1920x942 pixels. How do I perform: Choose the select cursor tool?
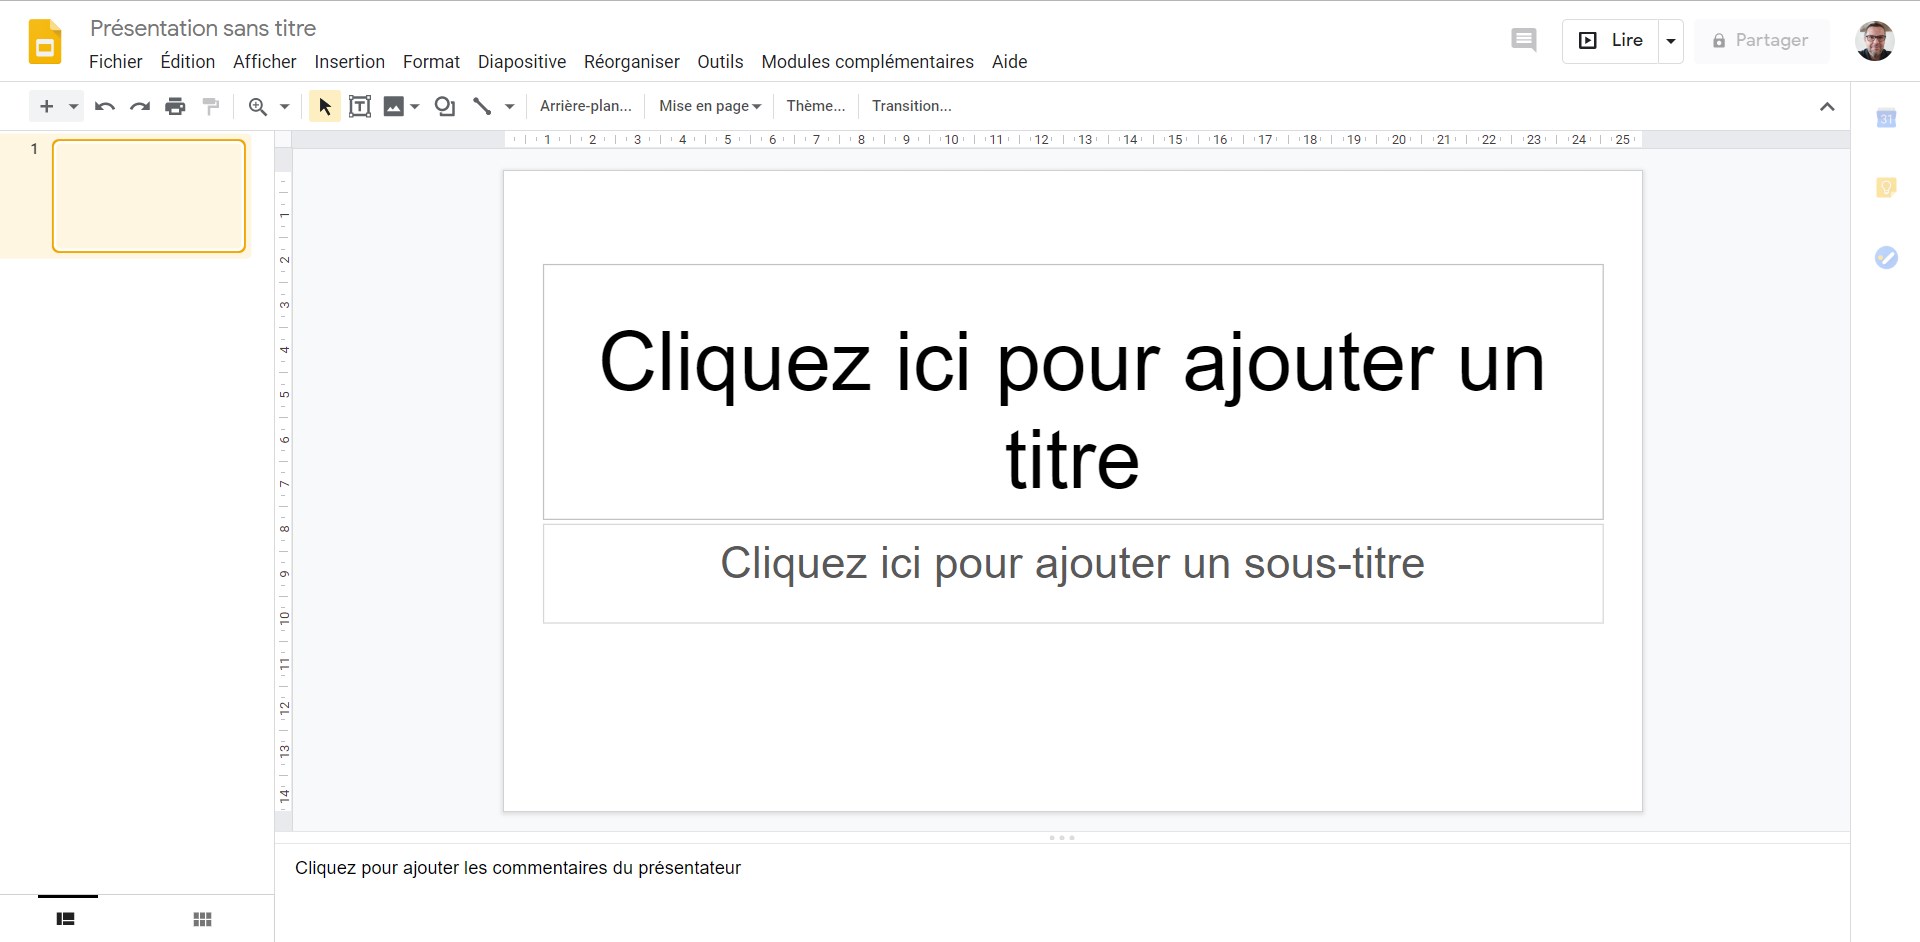[324, 106]
